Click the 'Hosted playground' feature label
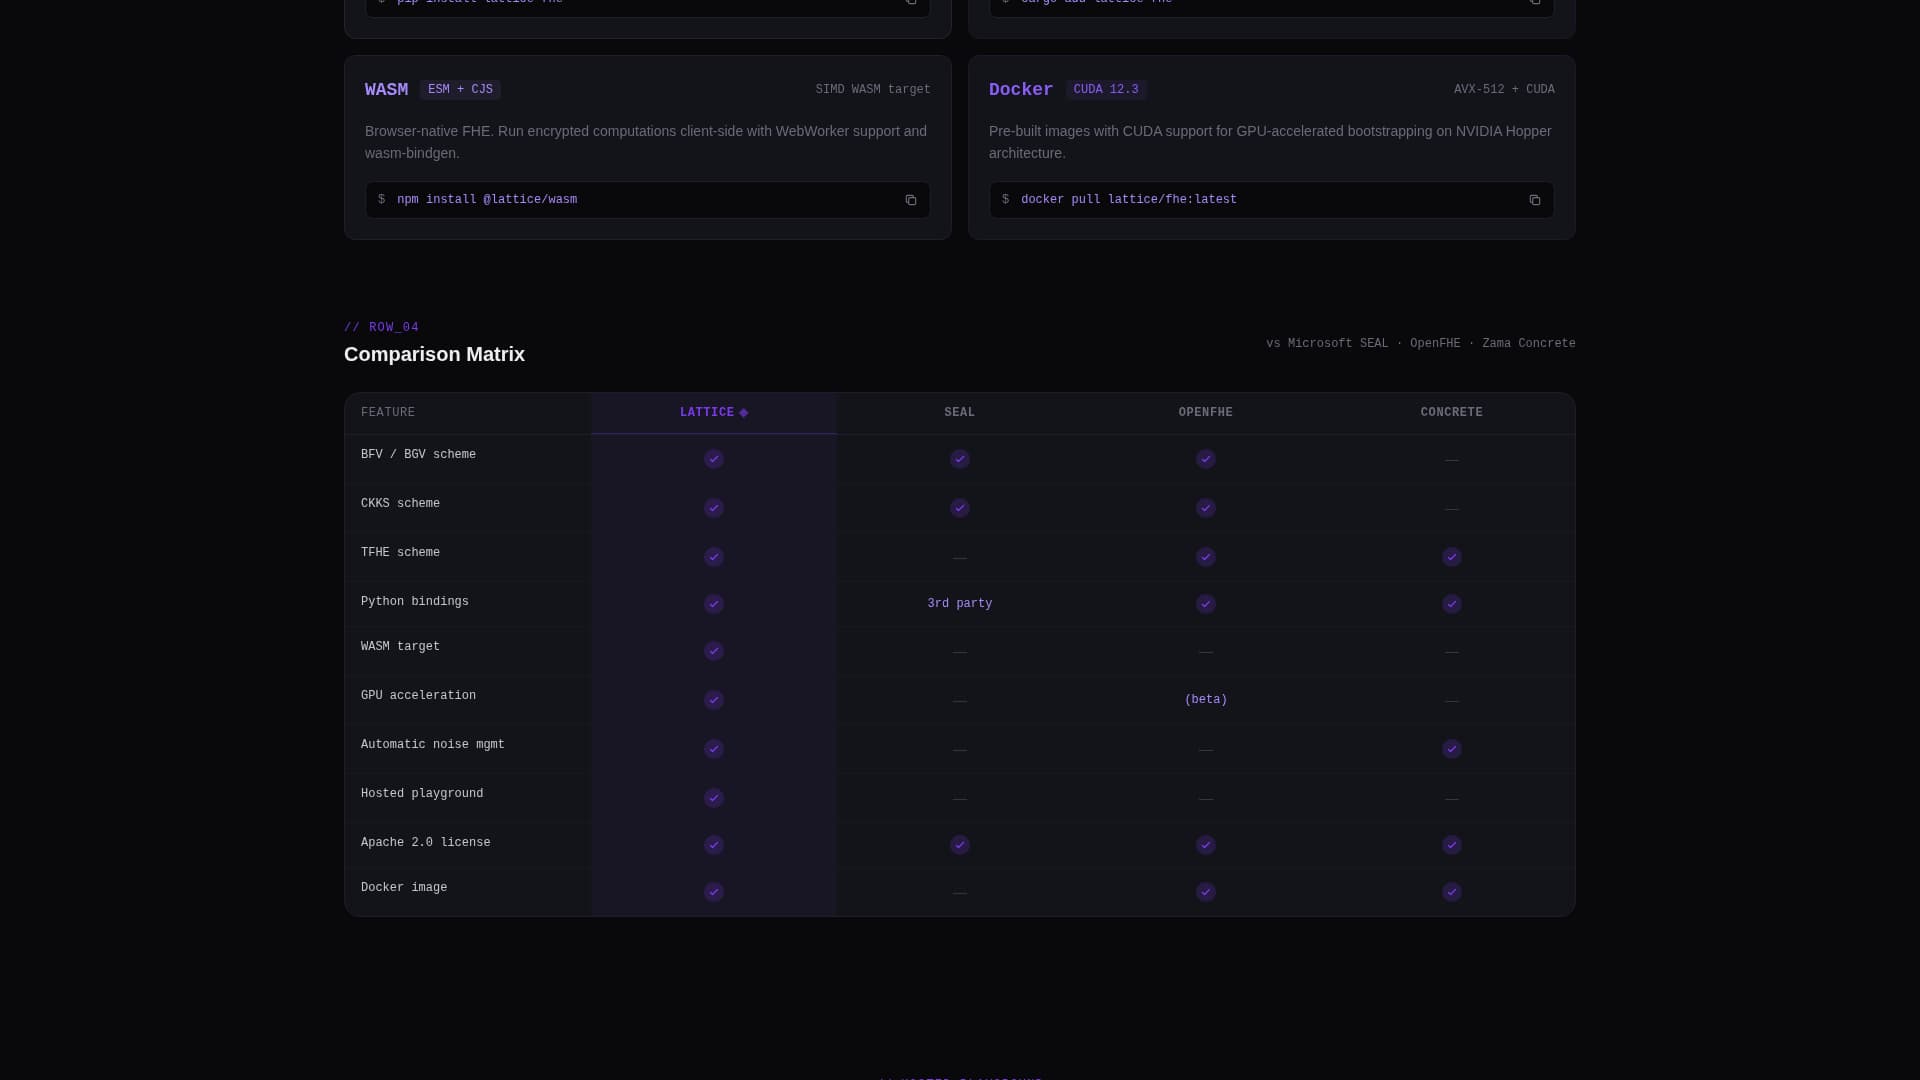 tap(422, 794)
